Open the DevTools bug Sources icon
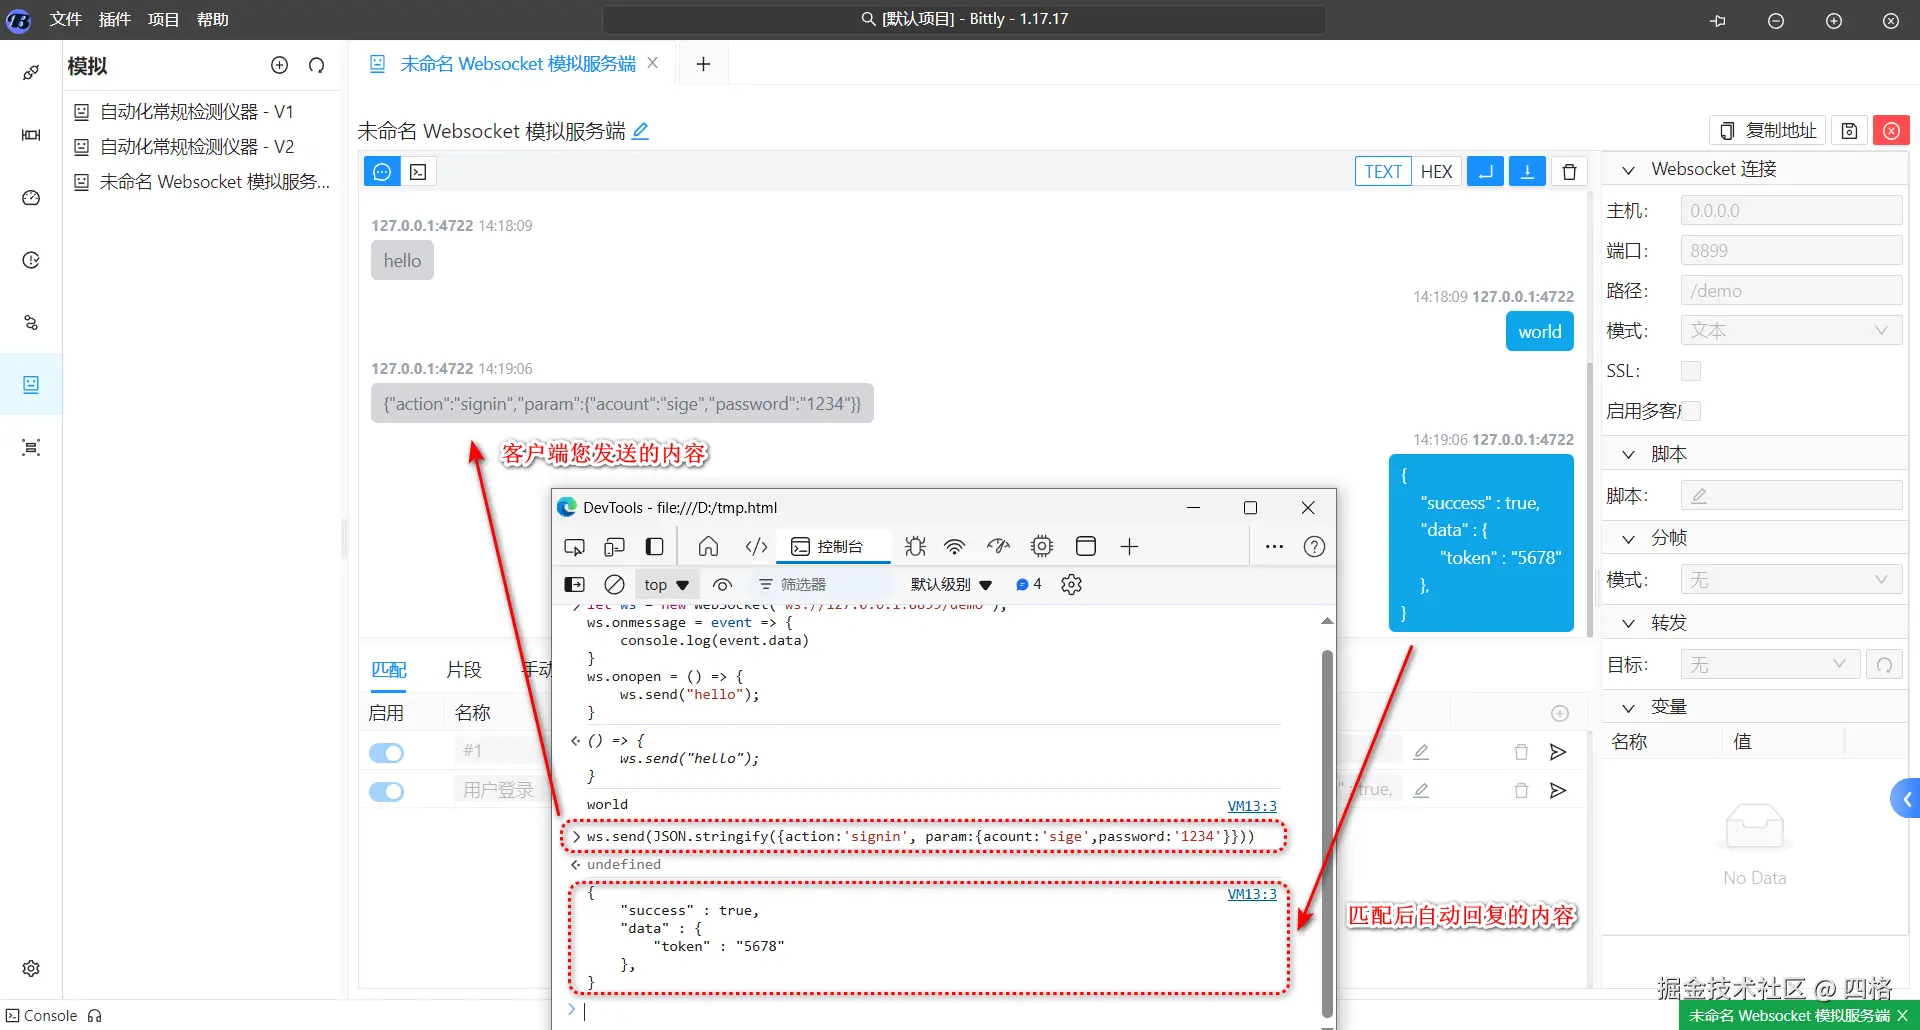 (x=915, y=547)
